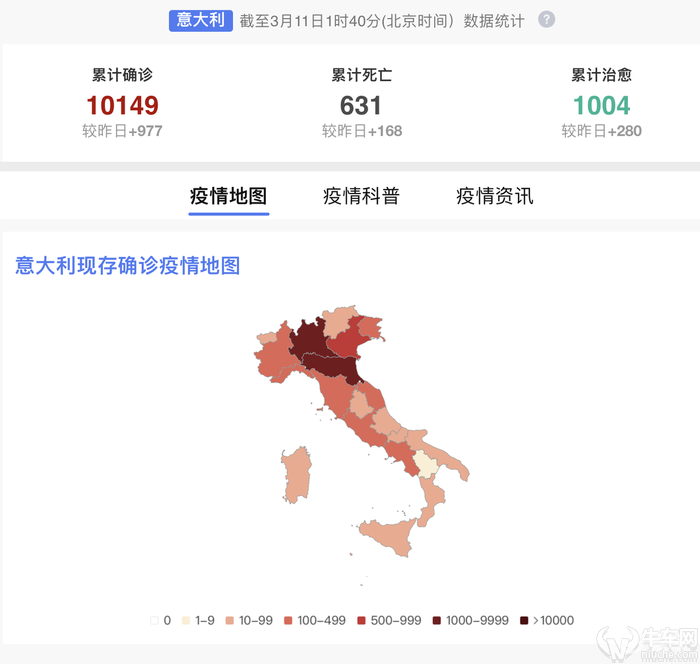Toggle the >10000 legend swatch
This screenshot has width=700, height=664.
[524, 620]
